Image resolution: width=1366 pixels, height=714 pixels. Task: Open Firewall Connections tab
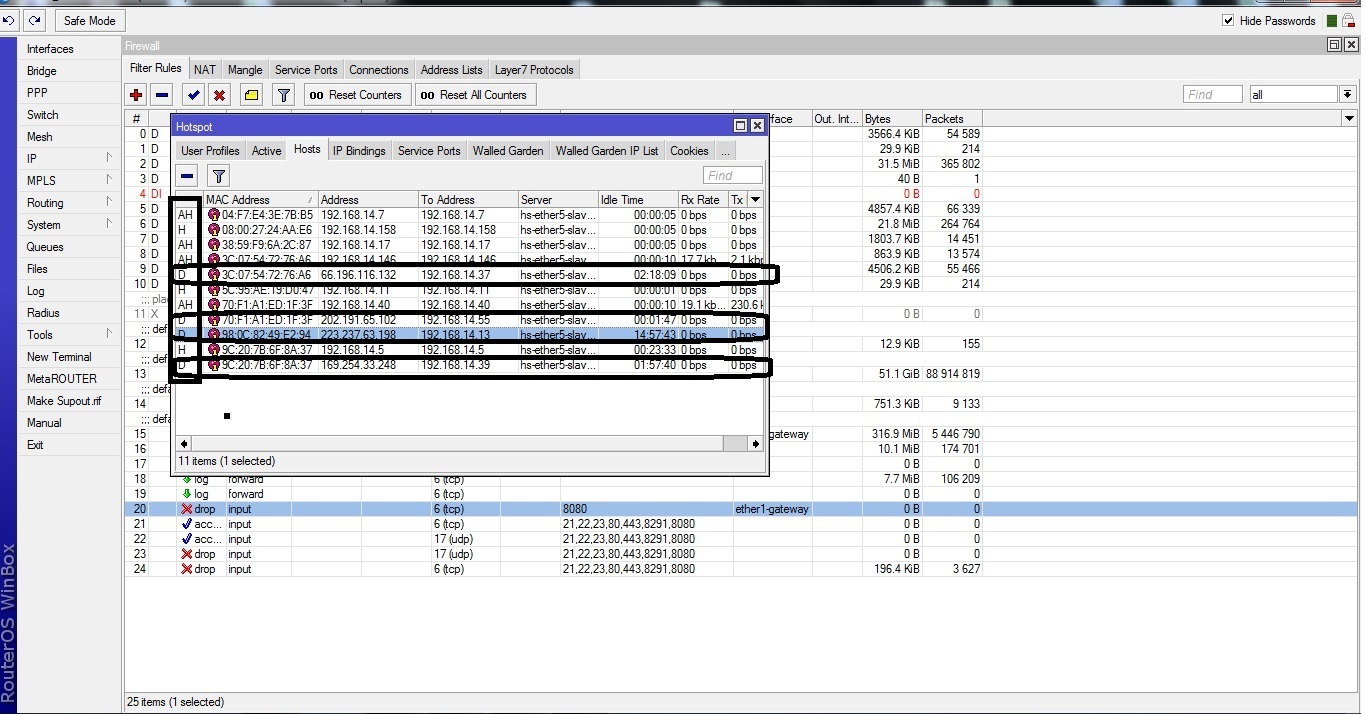379,70
